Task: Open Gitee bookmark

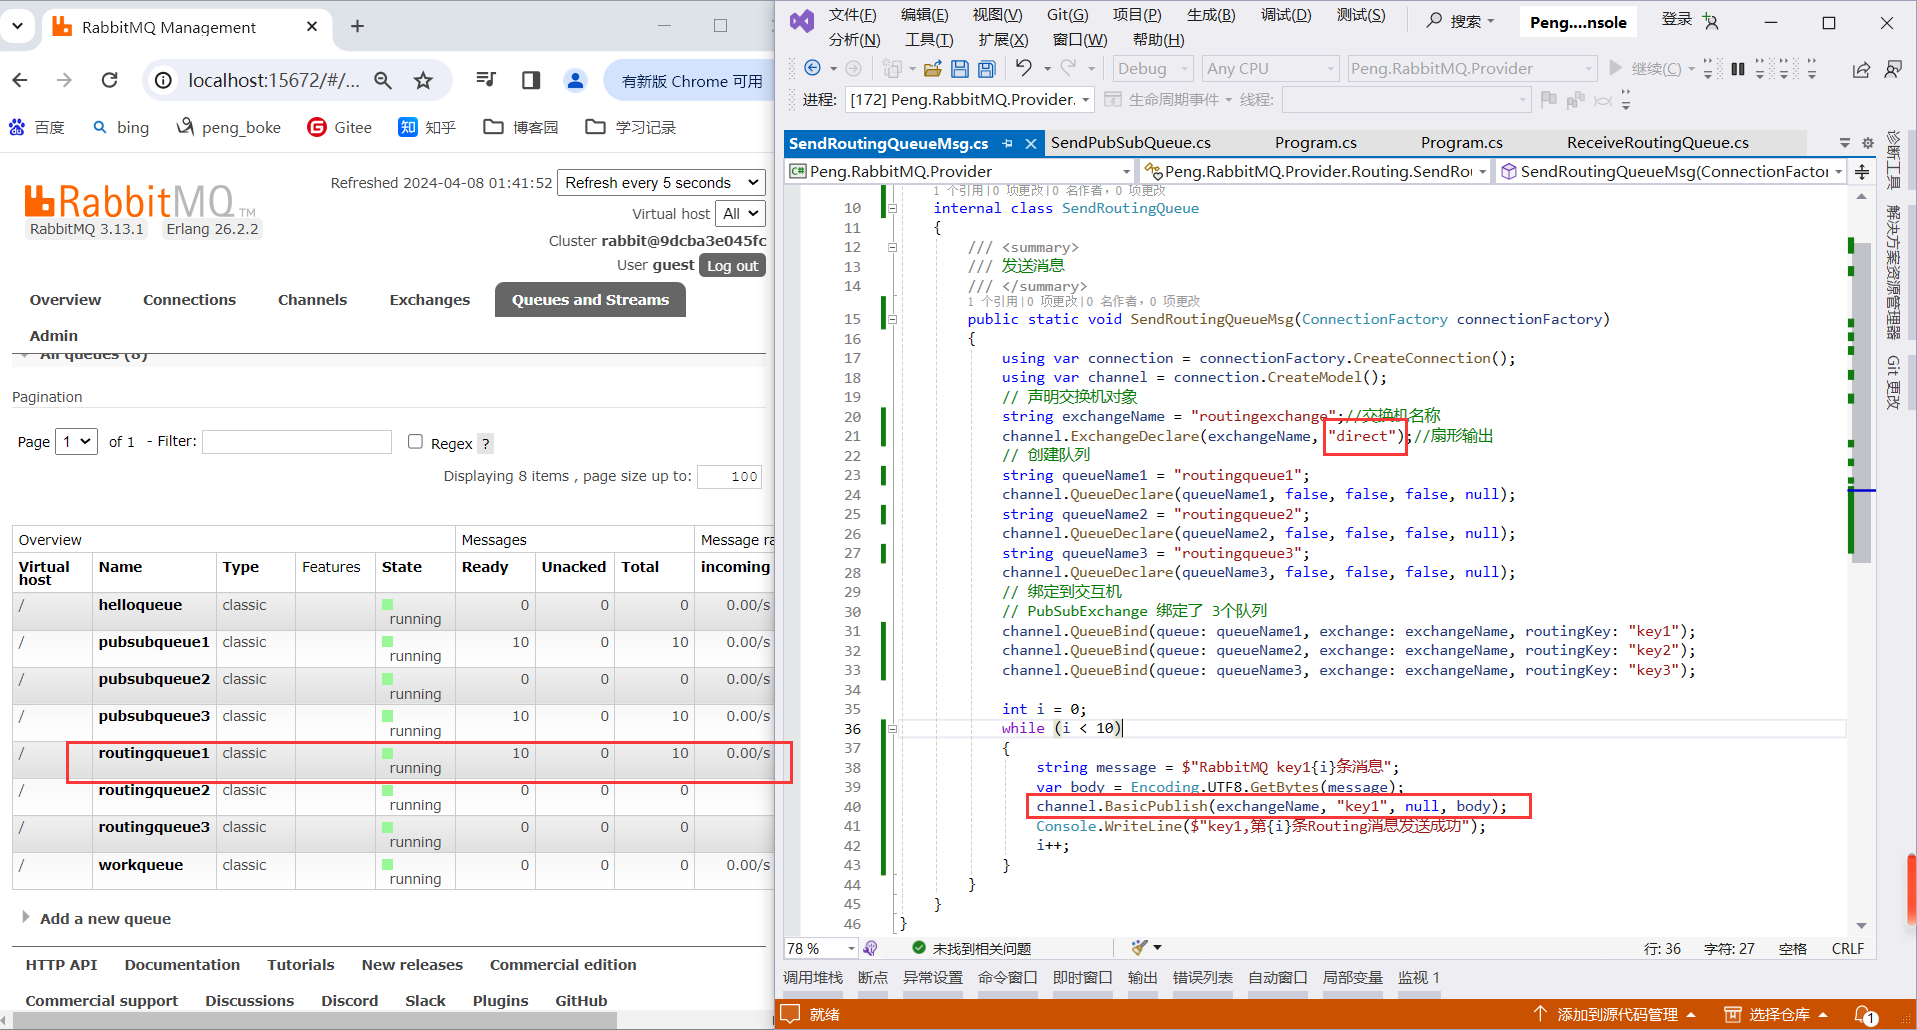Action: tap(339, 127)
